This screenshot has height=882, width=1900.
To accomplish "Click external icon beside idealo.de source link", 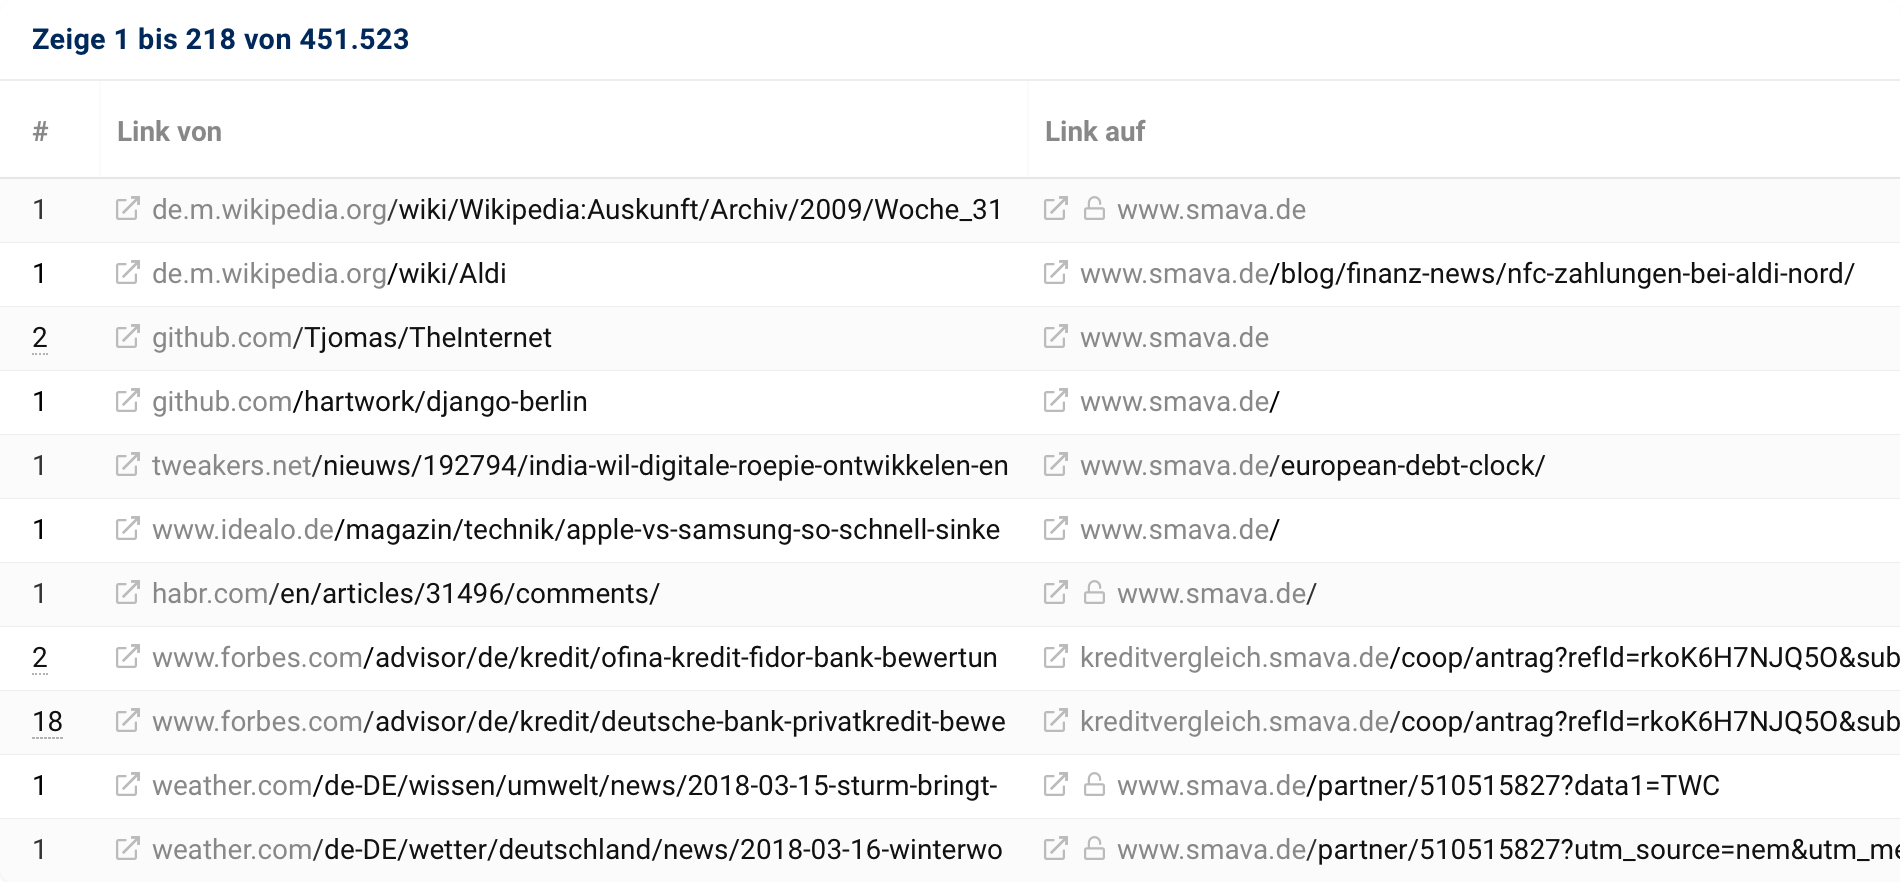I will click(x=127, y=529).
